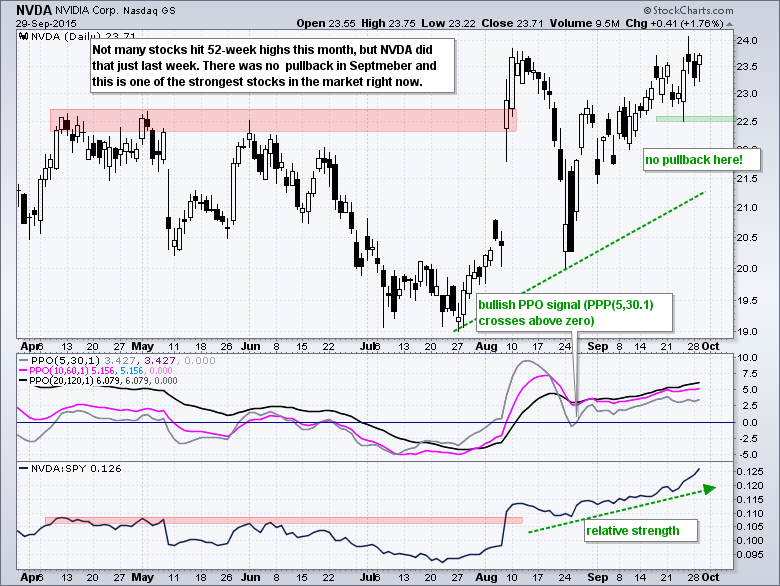Click the 'no pullback here!' annotation
This screenshot has width=780, height=586.
pos(702,160)
